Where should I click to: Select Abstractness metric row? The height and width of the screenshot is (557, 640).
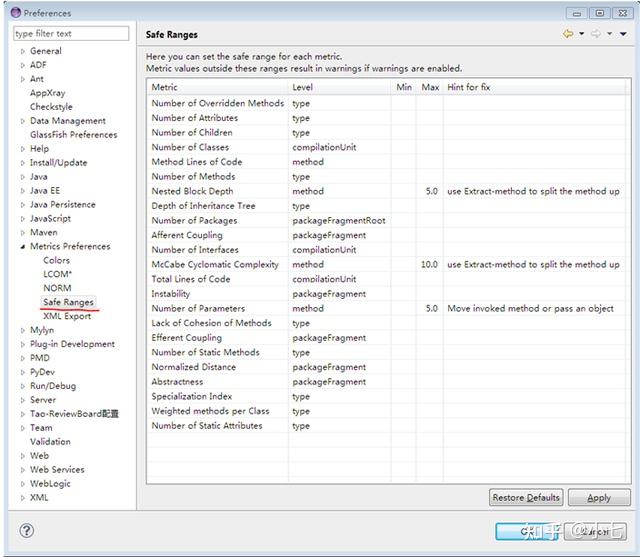(x=386, y=382)
